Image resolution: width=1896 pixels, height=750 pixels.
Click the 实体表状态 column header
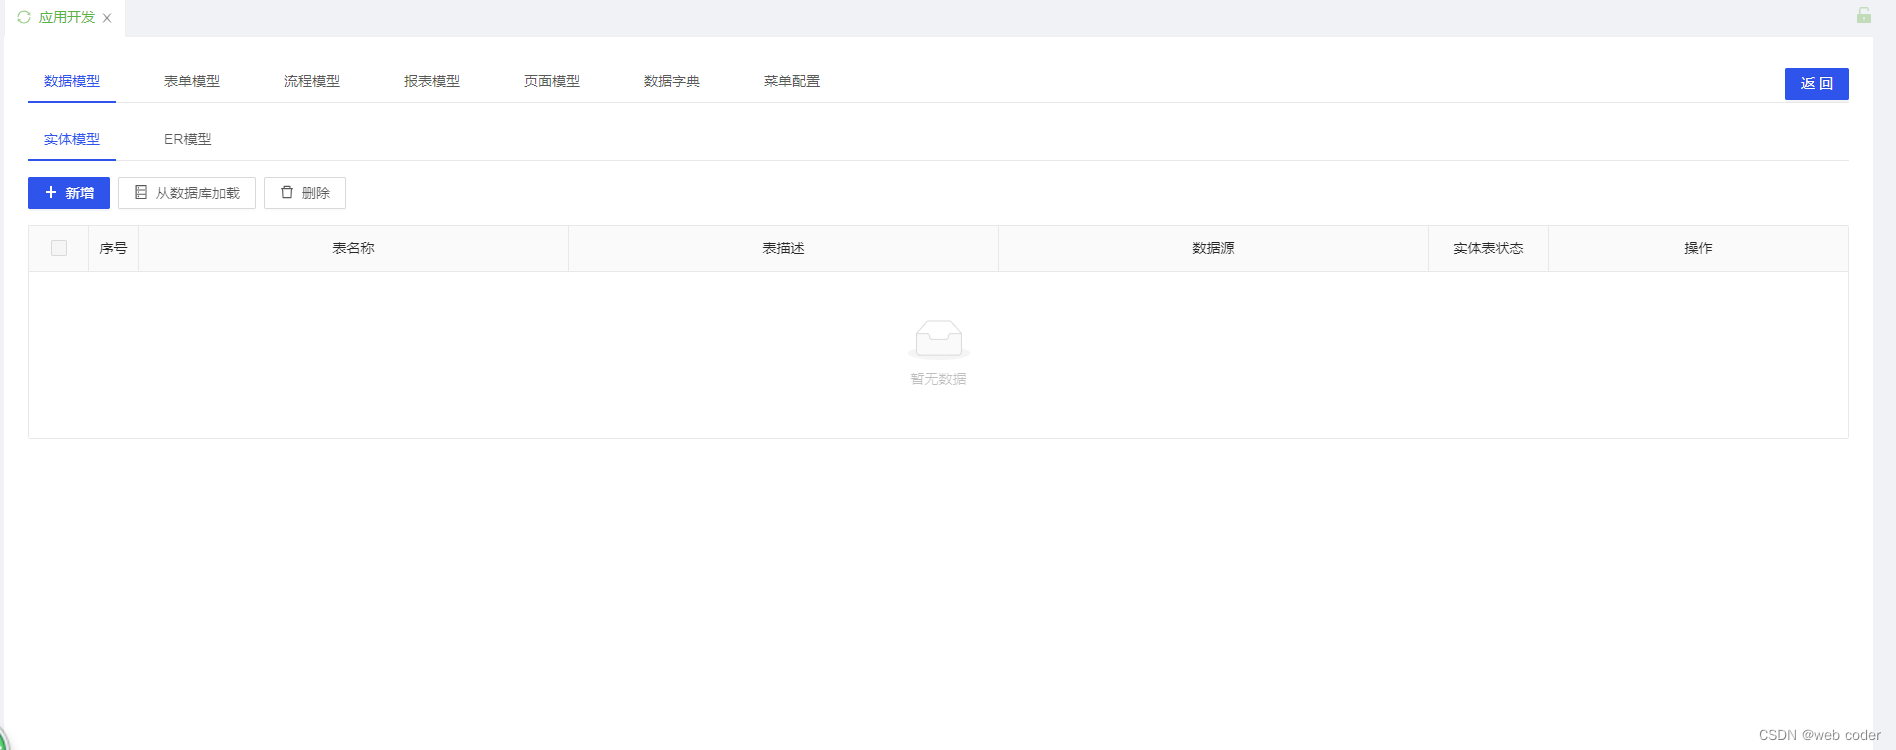click(1489, 248)
